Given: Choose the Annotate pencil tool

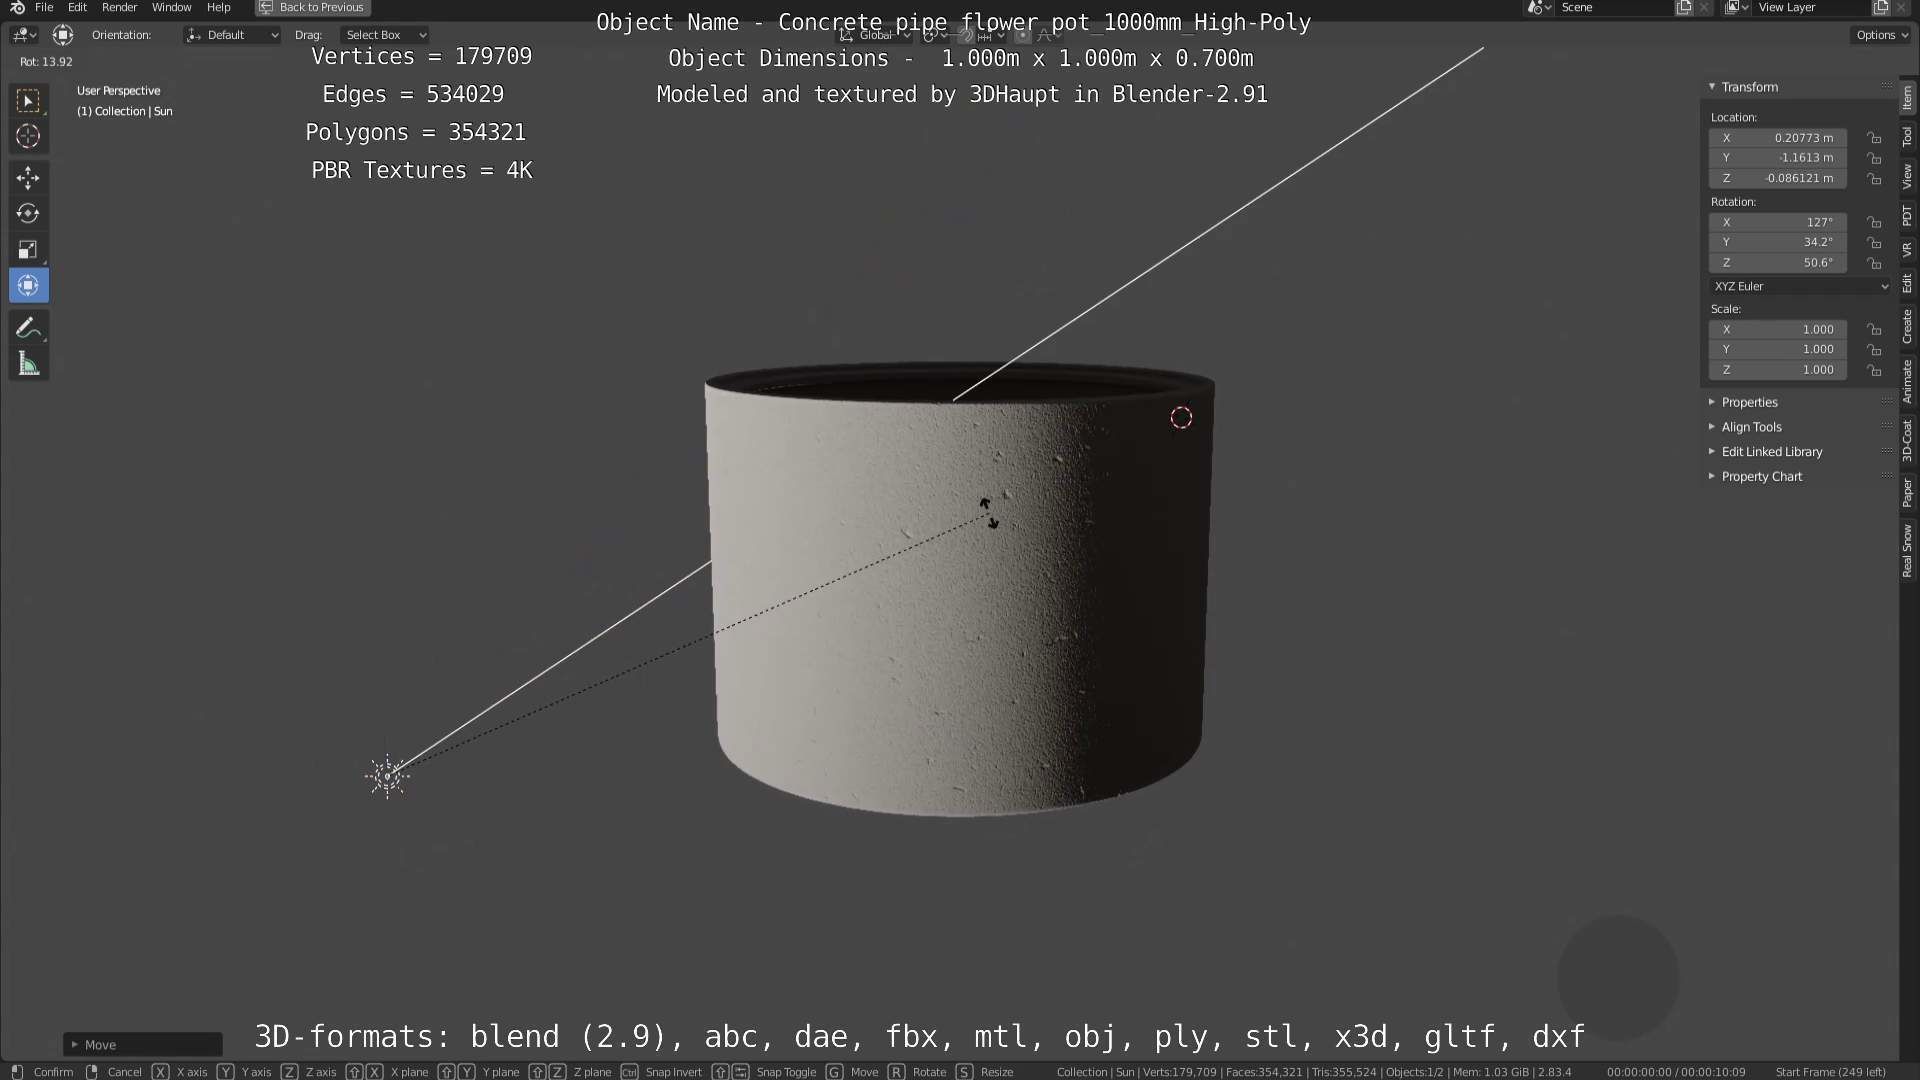Looking at the screenshot, I should click(28, 328).
